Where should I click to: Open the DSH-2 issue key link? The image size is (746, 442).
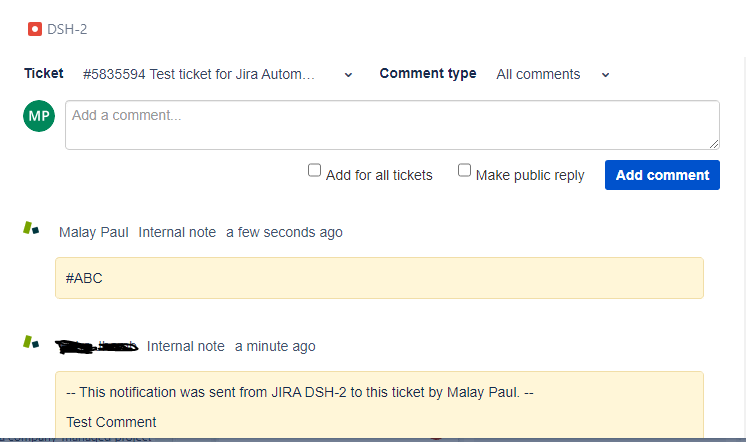(67, 29)
